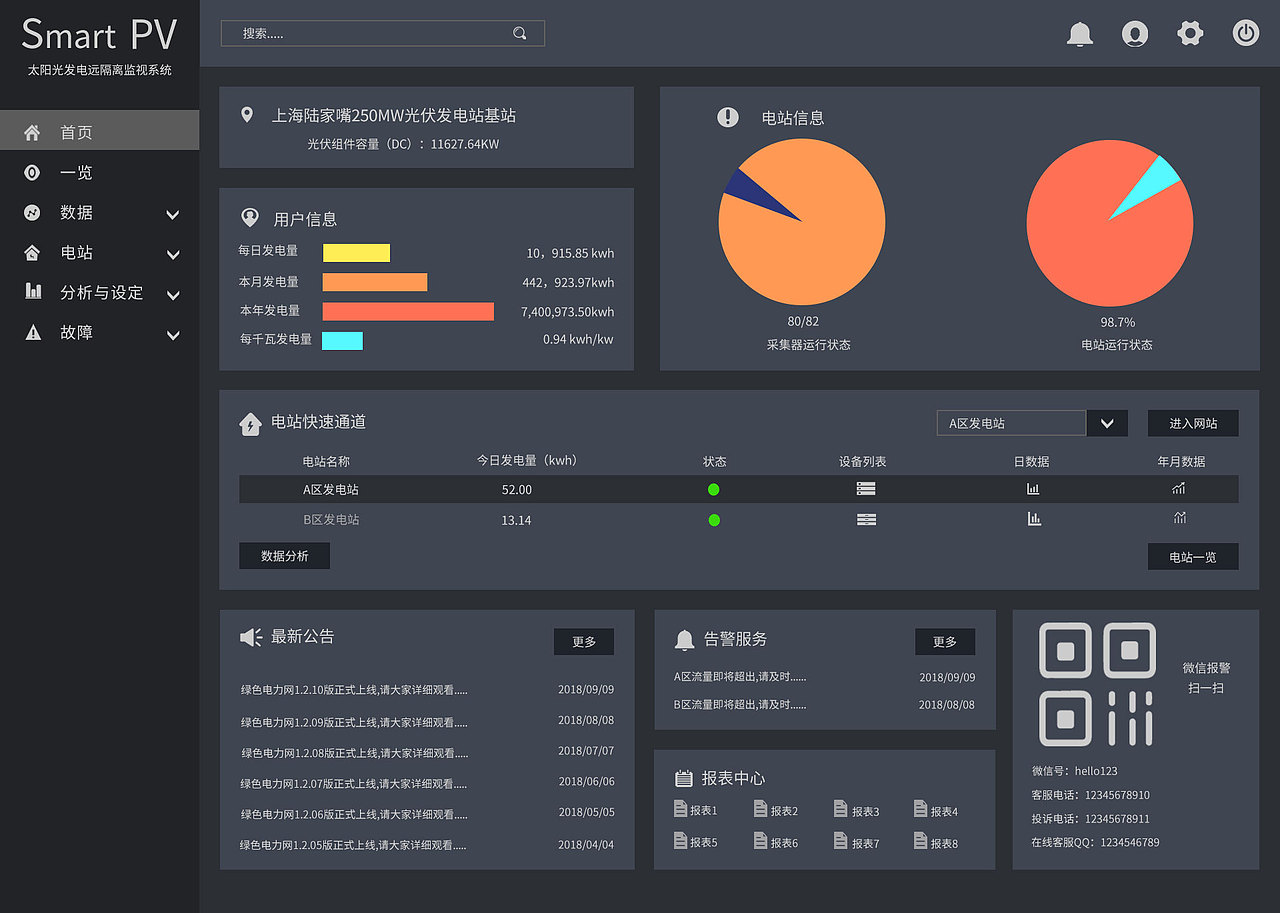This screenshot has width=1280, height=913.
Task: Click the Smart PV logo title
Action: coord(99,35)
